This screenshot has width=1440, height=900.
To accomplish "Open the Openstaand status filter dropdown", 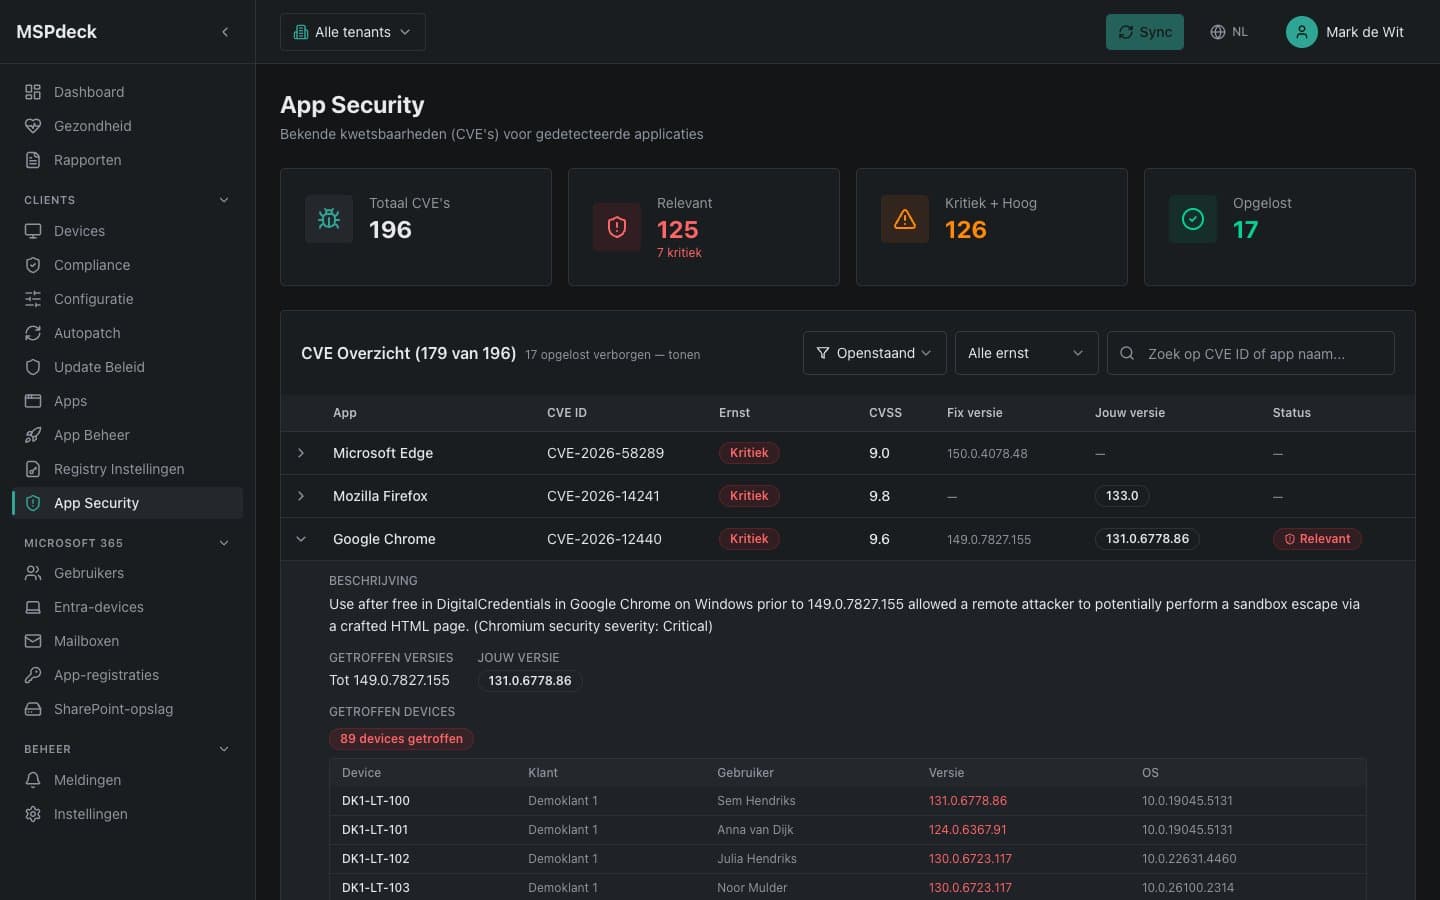I will 875,353.
